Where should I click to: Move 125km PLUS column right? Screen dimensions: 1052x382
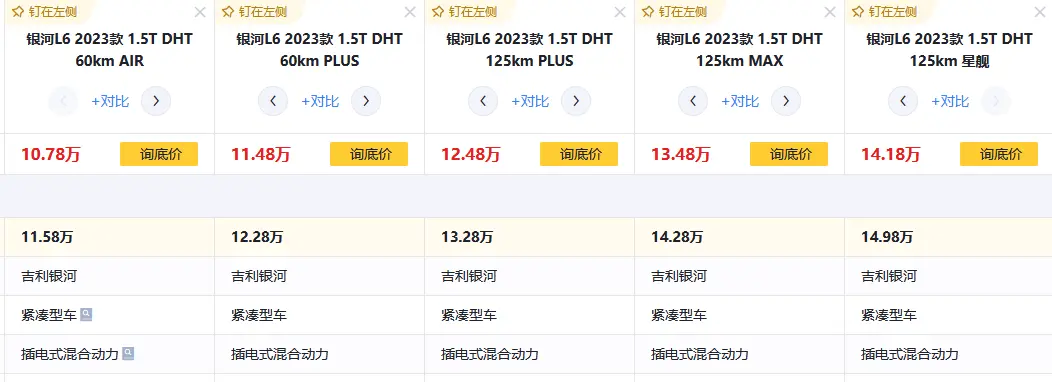coord(576,101)
